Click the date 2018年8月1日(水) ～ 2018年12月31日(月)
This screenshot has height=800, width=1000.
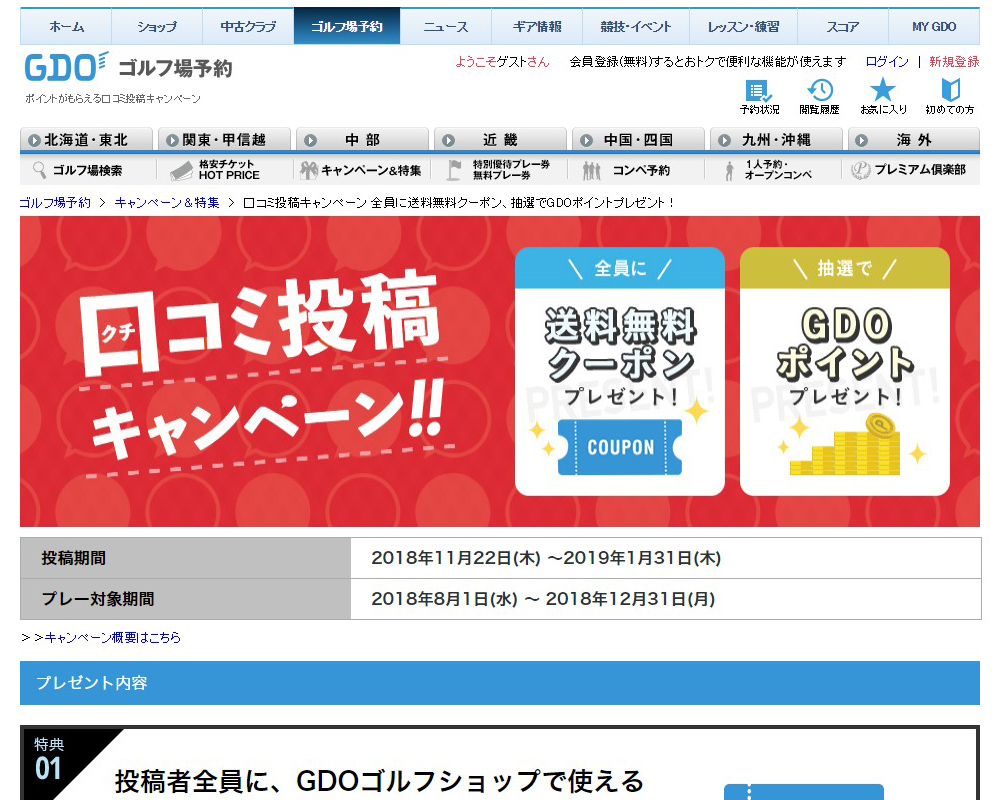(543, 599)
